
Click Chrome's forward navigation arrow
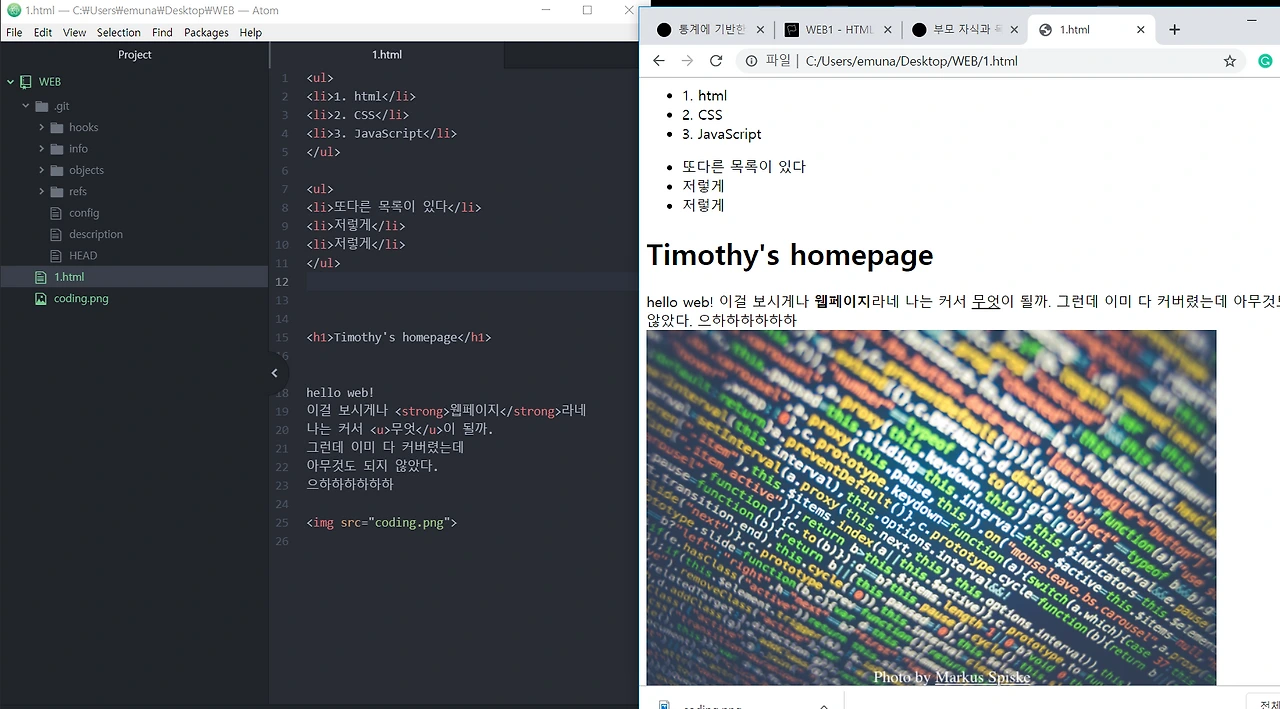coord(687,61)
